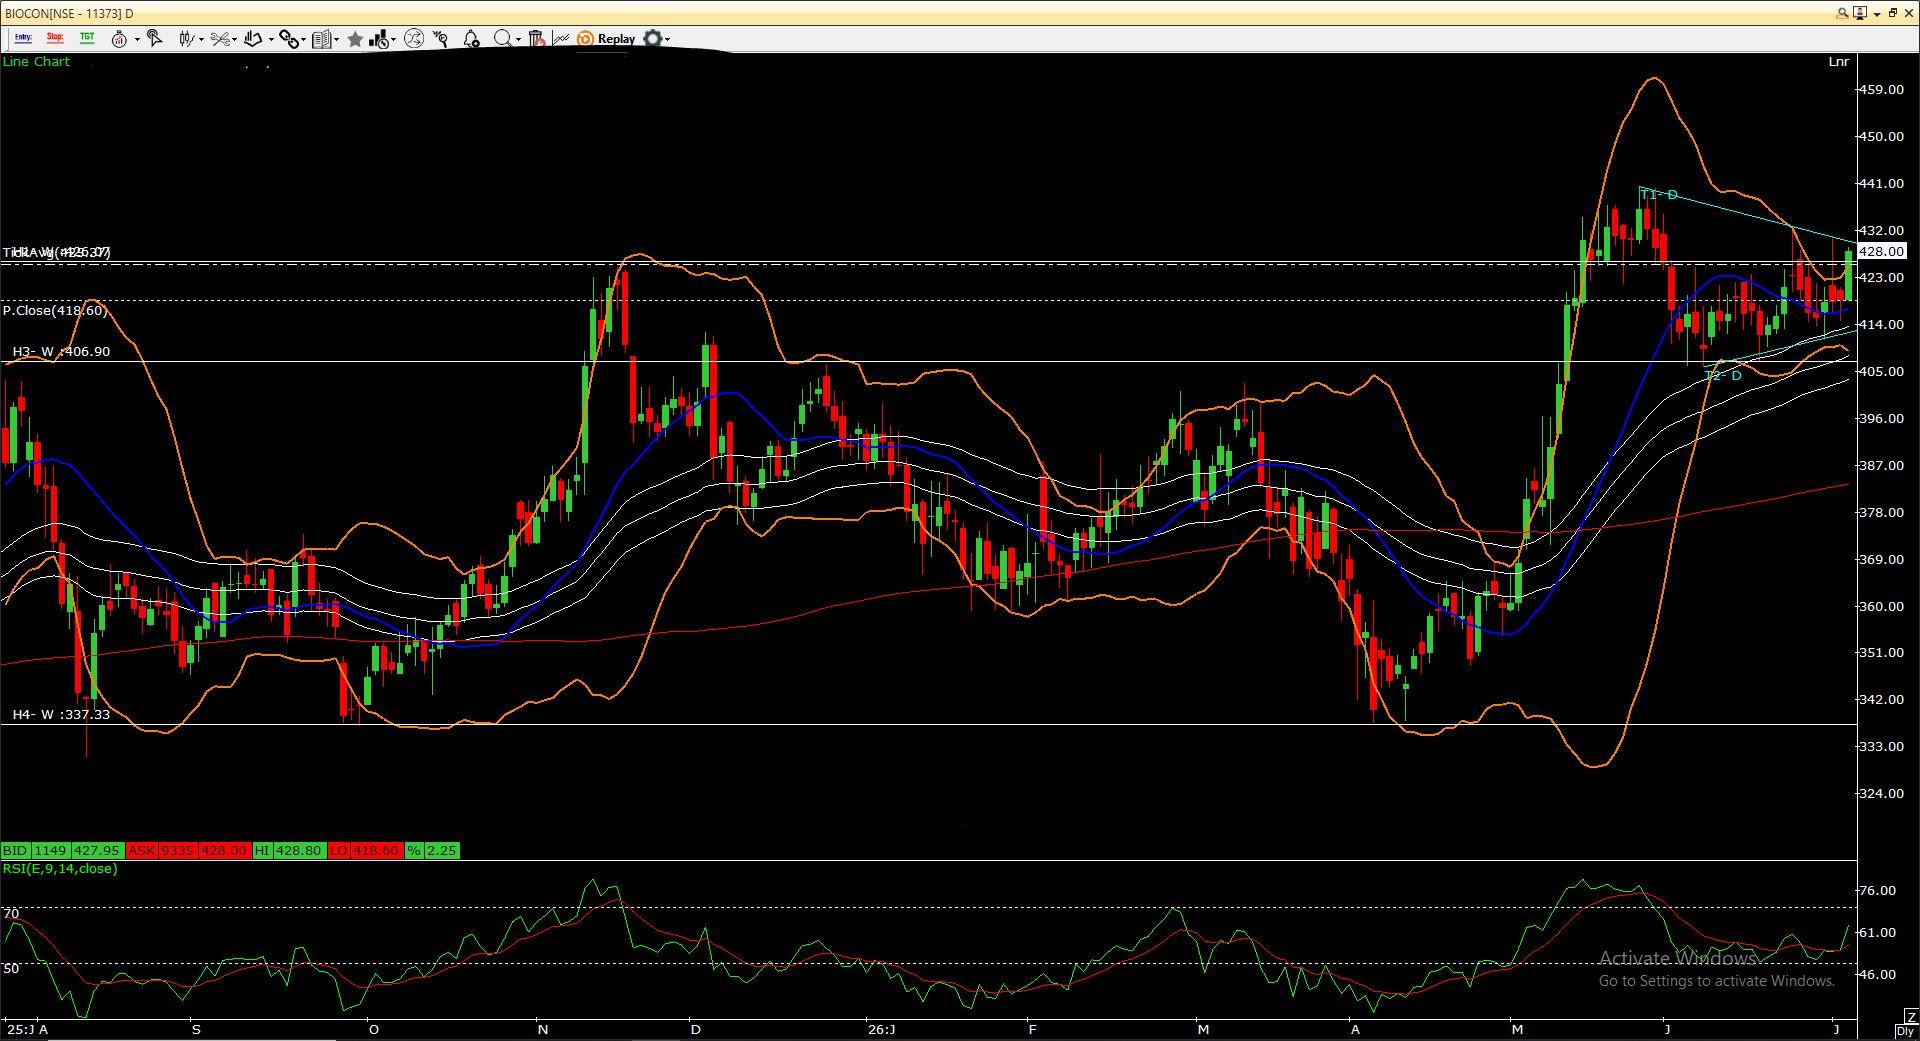Start chart Replay mode
The height and width of the screenshot is (1041, 1920).
[606, 39]
